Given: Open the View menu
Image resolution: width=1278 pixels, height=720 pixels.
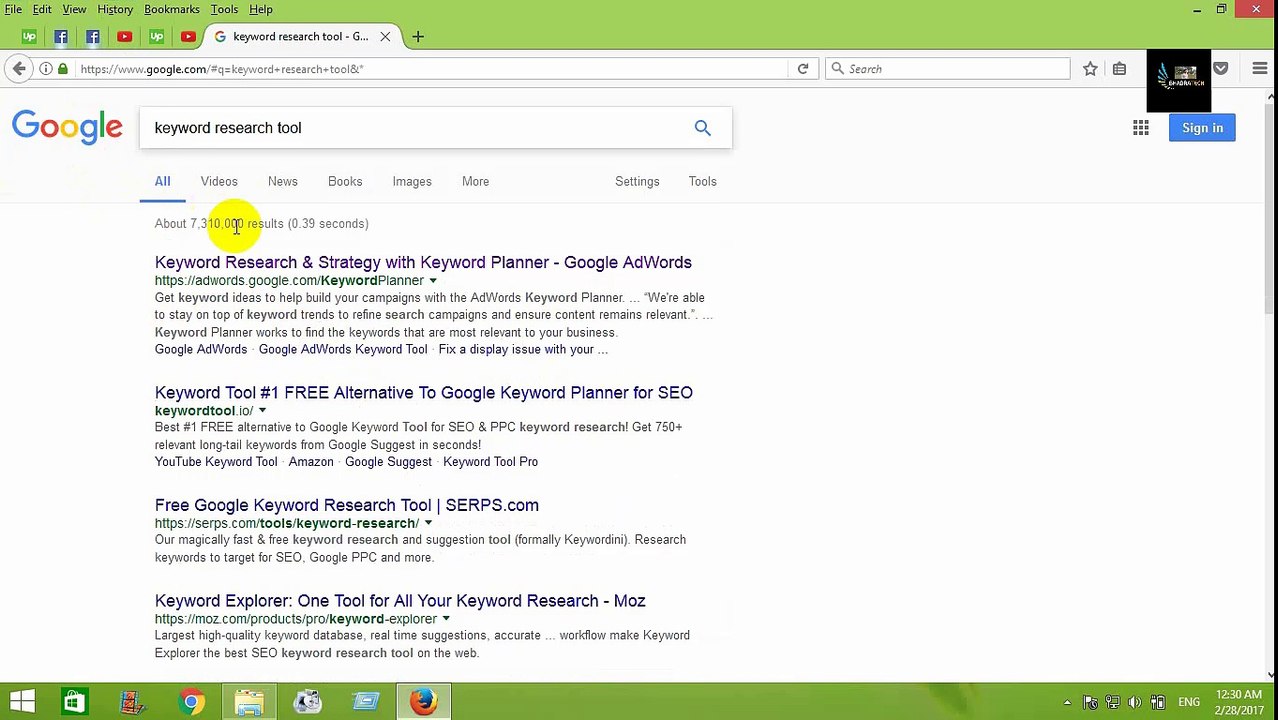Looking at the screenshot, I should [74, 9].
